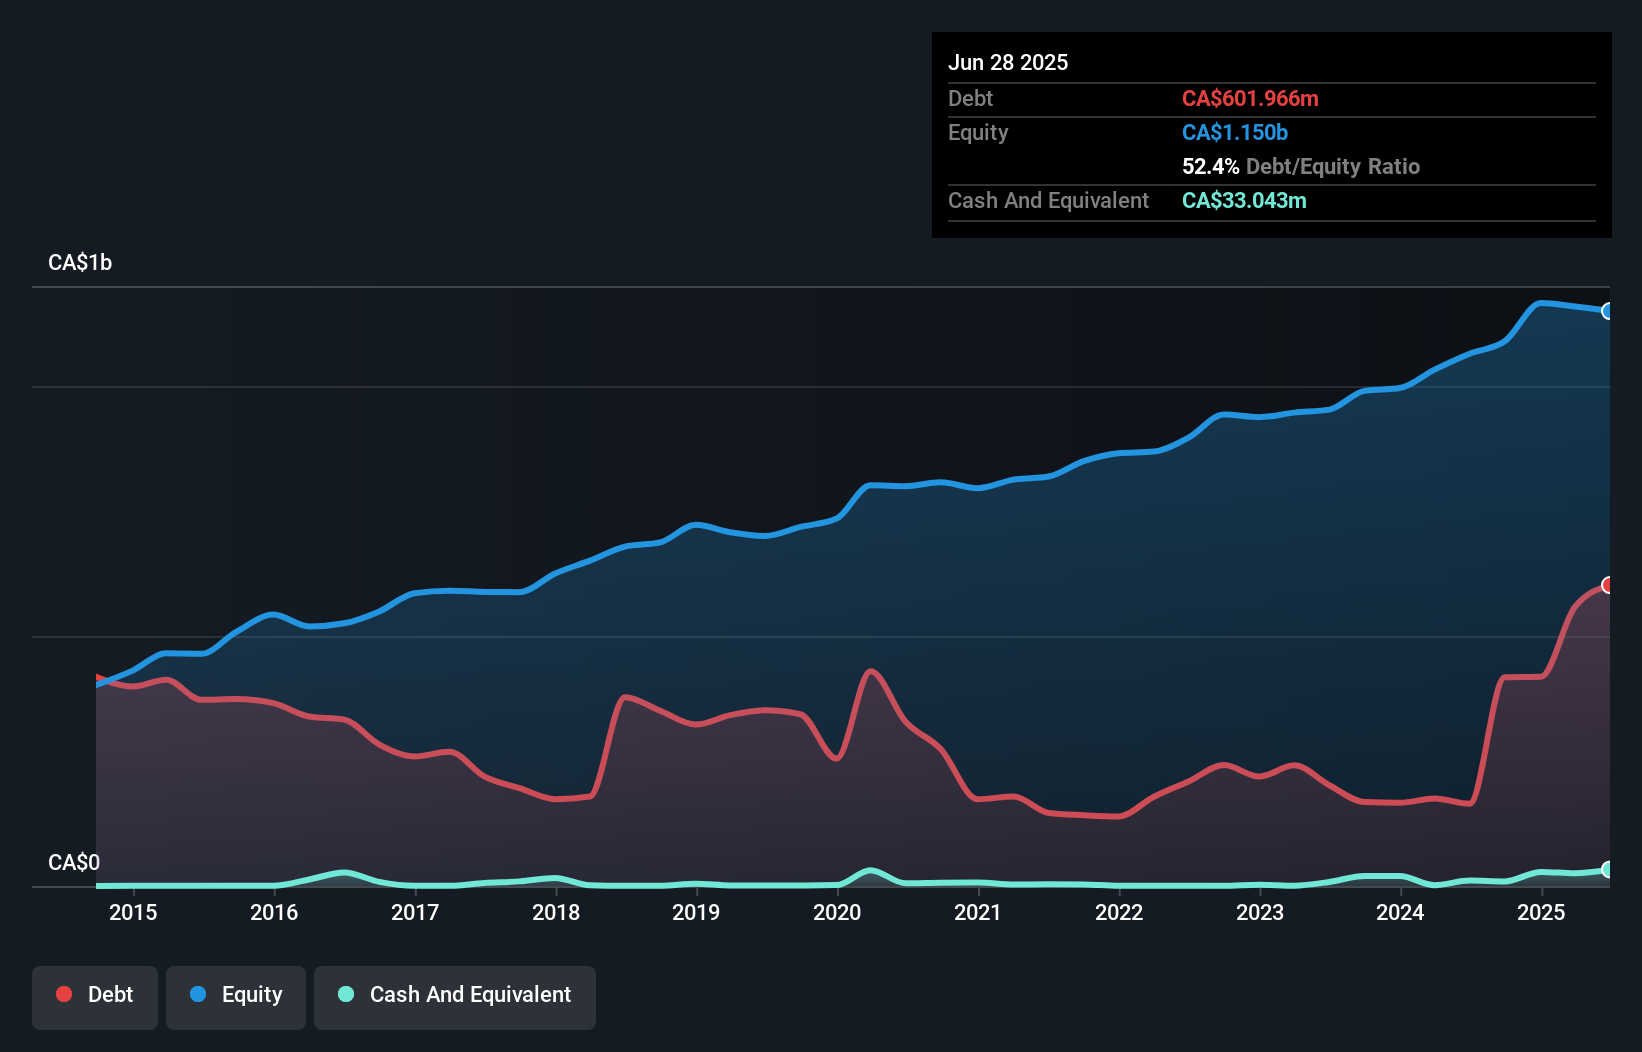The height and width of the screenshot is (1052, 1642).
Task: Open the Debt/Equity Ratio detail row
Action: tap(1300, 166)
